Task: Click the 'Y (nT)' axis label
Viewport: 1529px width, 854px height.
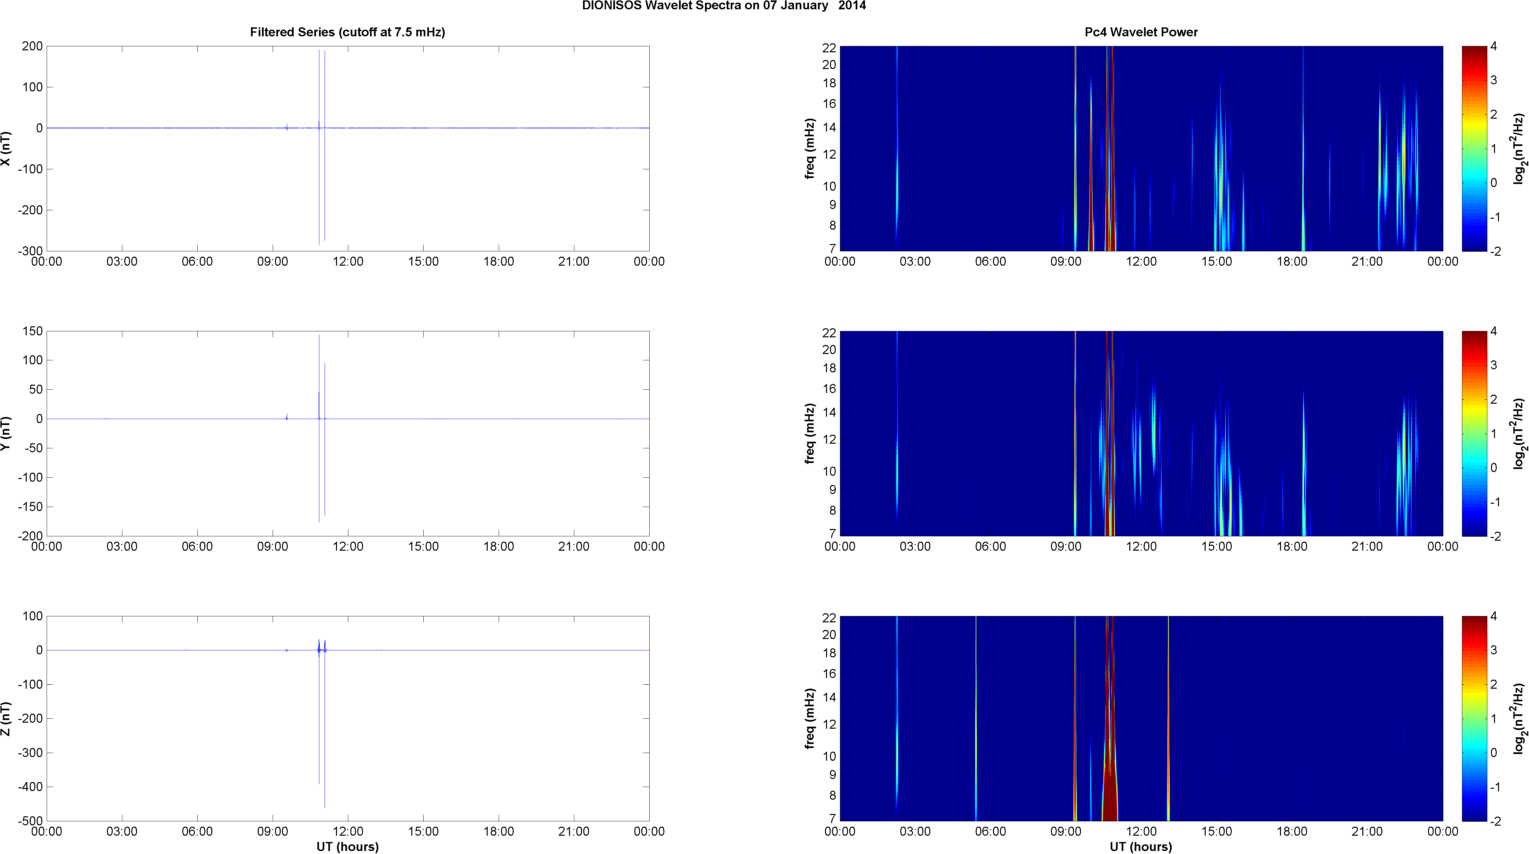Action: [7, 433]
